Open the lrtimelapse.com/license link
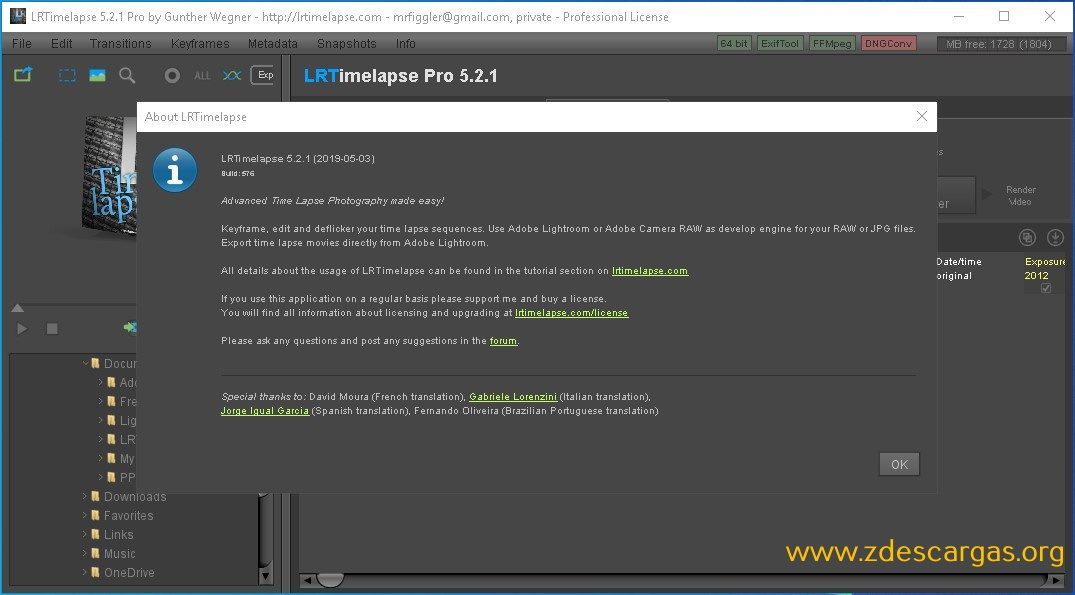Image resolution: width=1075 pixels, height=595 pixels. (x=572, y=313)
